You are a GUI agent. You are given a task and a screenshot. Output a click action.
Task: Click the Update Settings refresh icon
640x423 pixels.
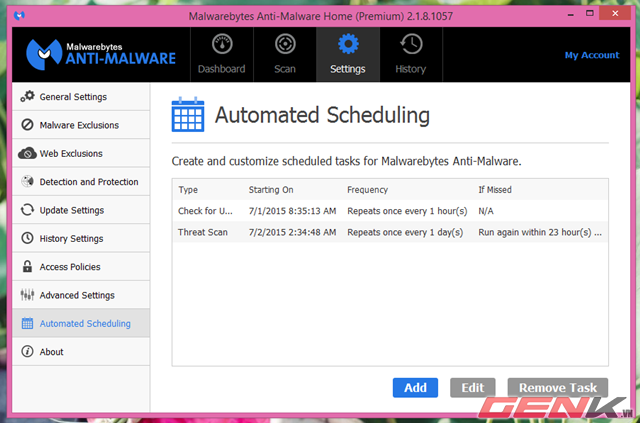pyautogui.click(x=27, y=210)
